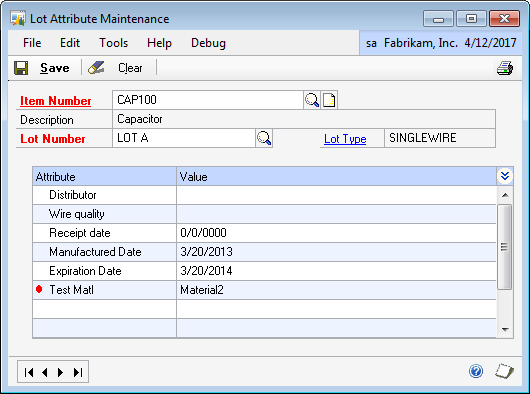The width and height of the screenshot is (530, 394).
Task: Maximize the Lot Attribute Maintenance window
Action: 471,19
